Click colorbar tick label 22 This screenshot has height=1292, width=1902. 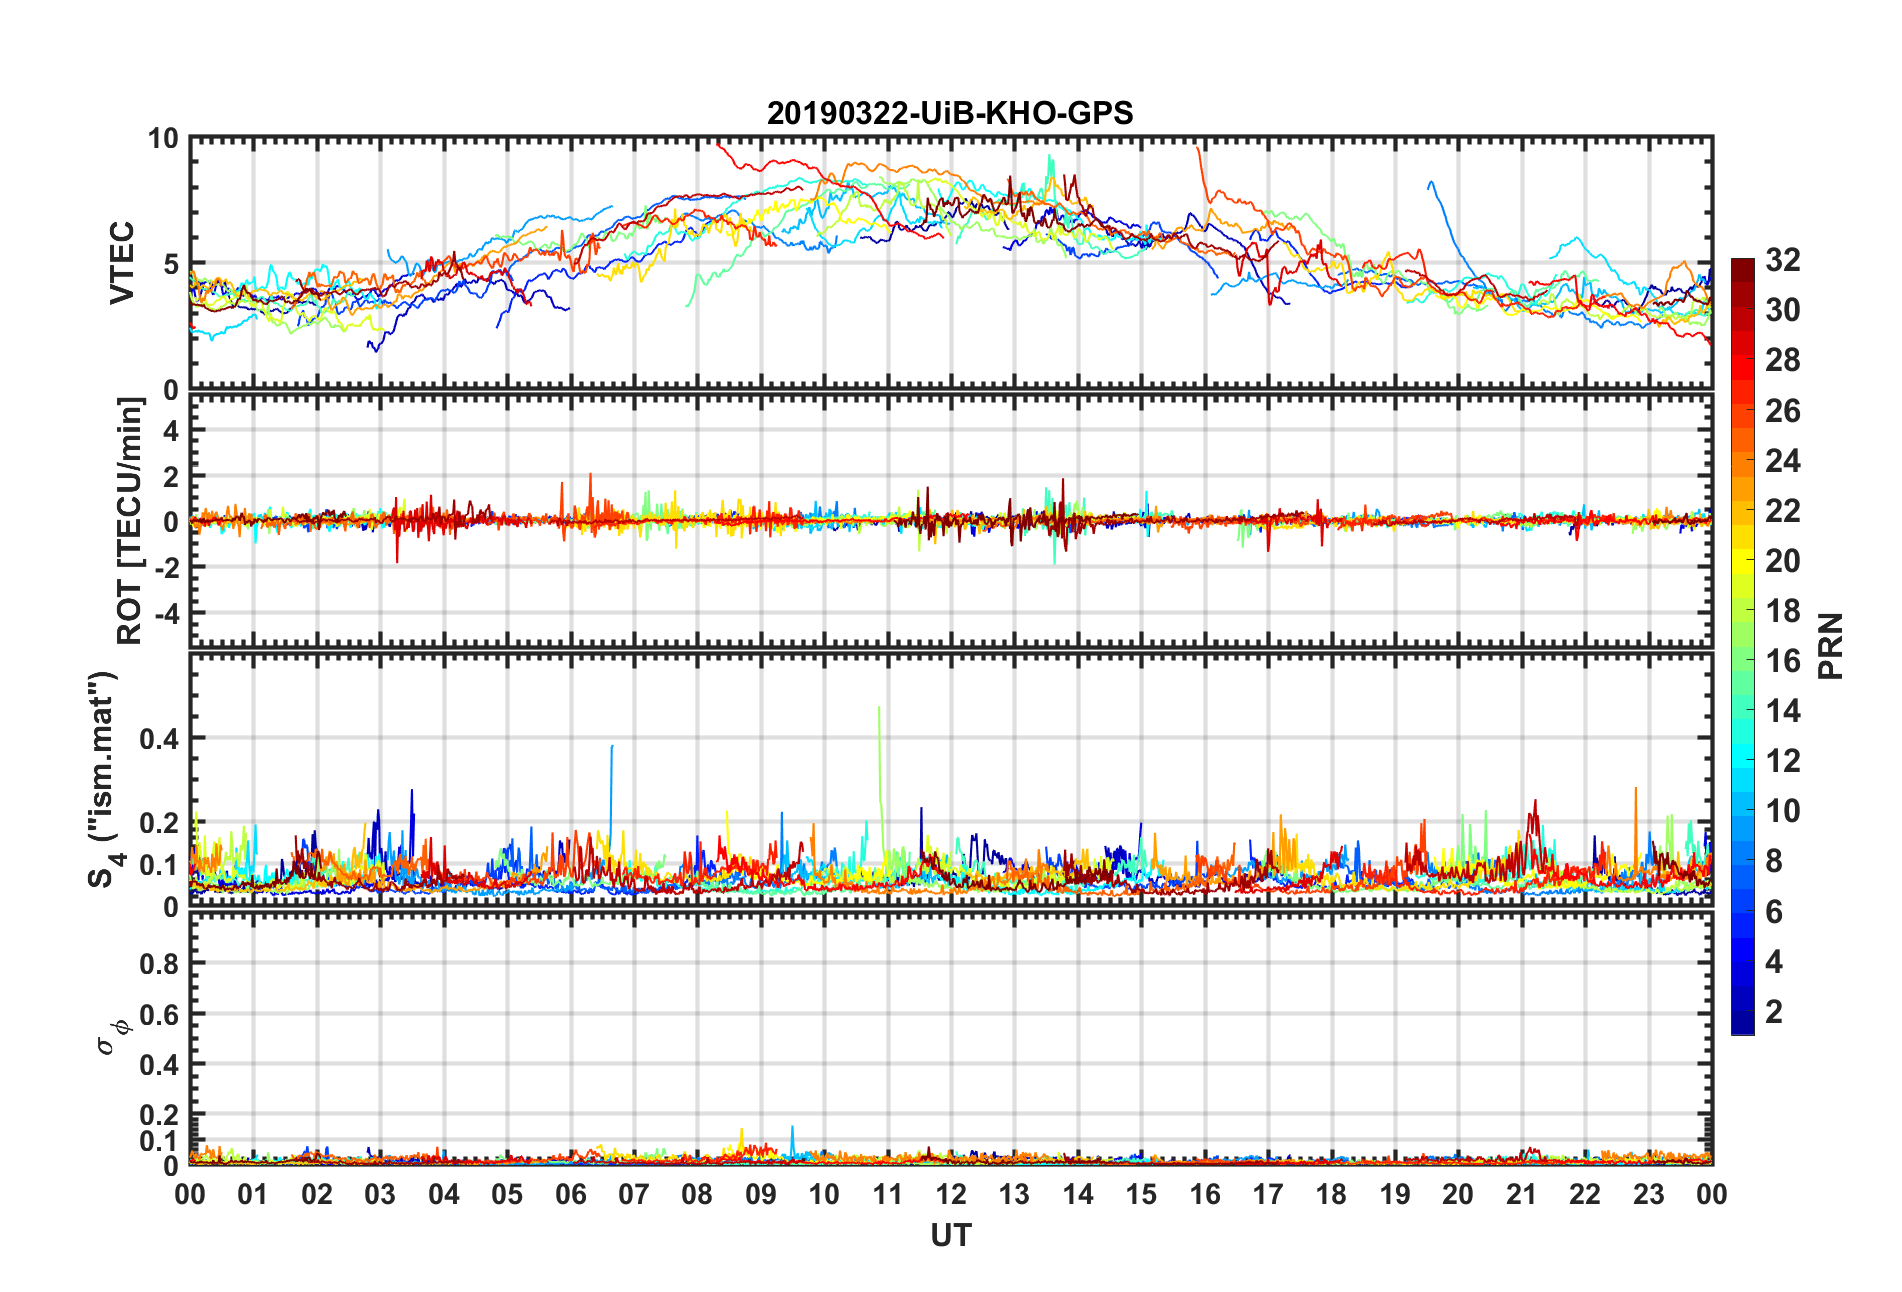(1782, 510)
